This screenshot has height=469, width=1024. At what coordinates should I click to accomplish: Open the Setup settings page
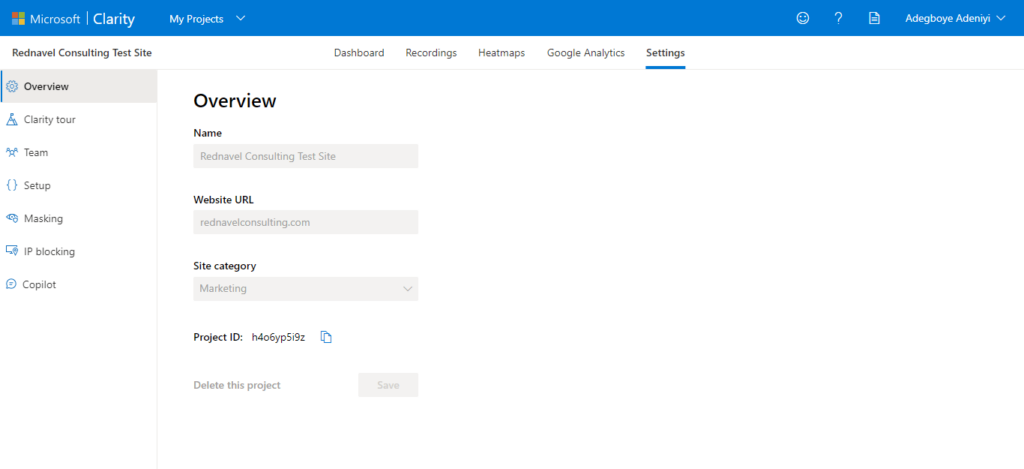click(78, 186)
